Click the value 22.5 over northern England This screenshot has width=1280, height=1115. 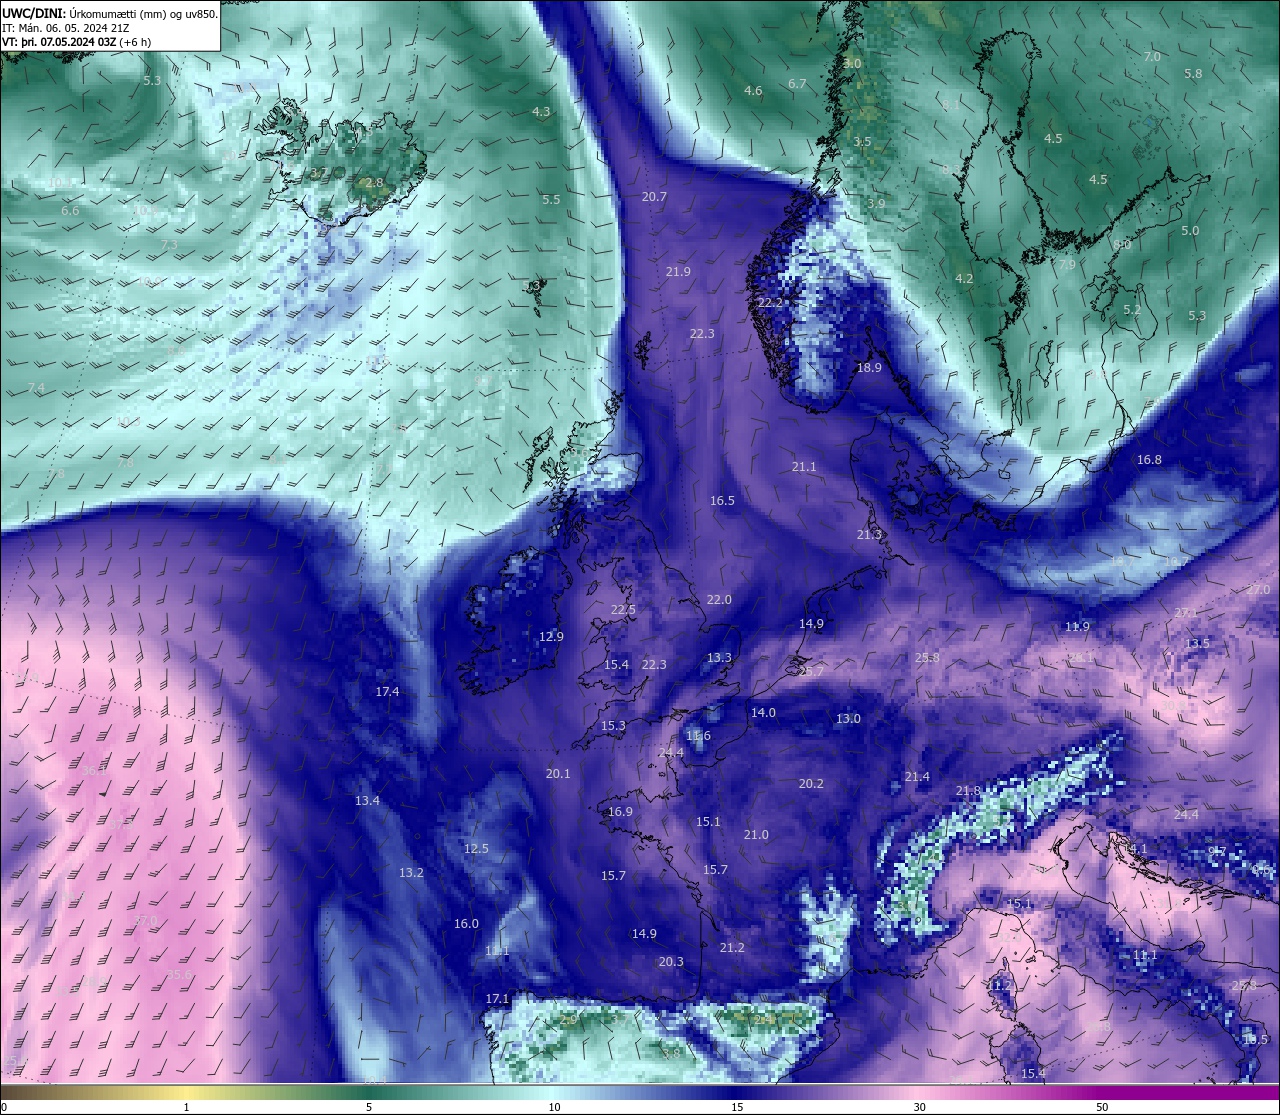[623, 610]
